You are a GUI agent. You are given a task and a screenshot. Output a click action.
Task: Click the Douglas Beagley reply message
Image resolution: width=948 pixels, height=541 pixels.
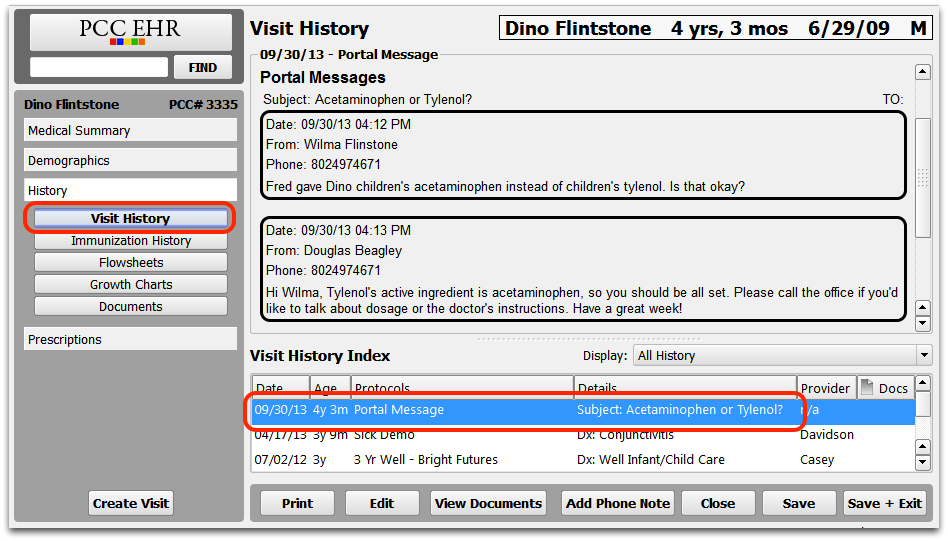pos(583,269)
